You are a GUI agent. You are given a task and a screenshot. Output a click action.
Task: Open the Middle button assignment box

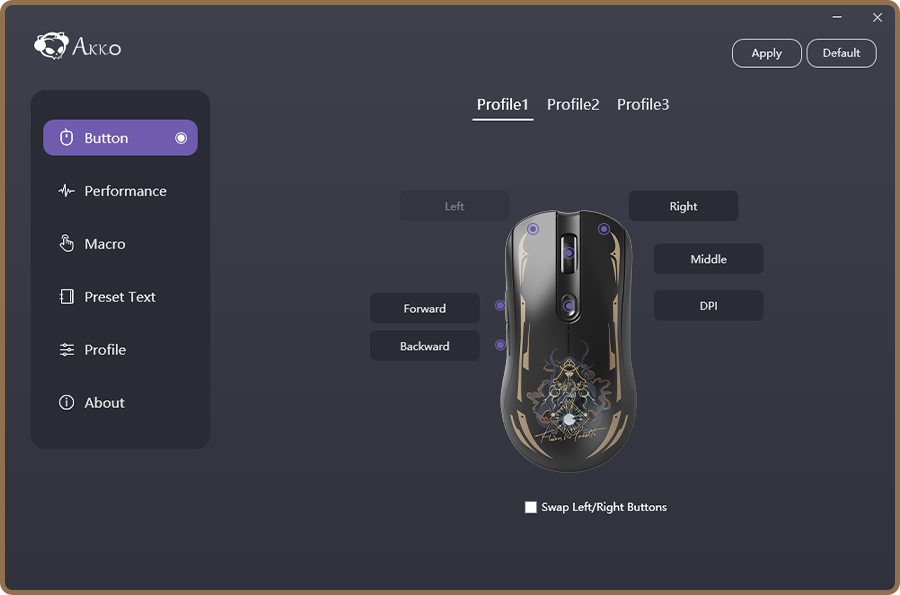[x=708, y=259]
